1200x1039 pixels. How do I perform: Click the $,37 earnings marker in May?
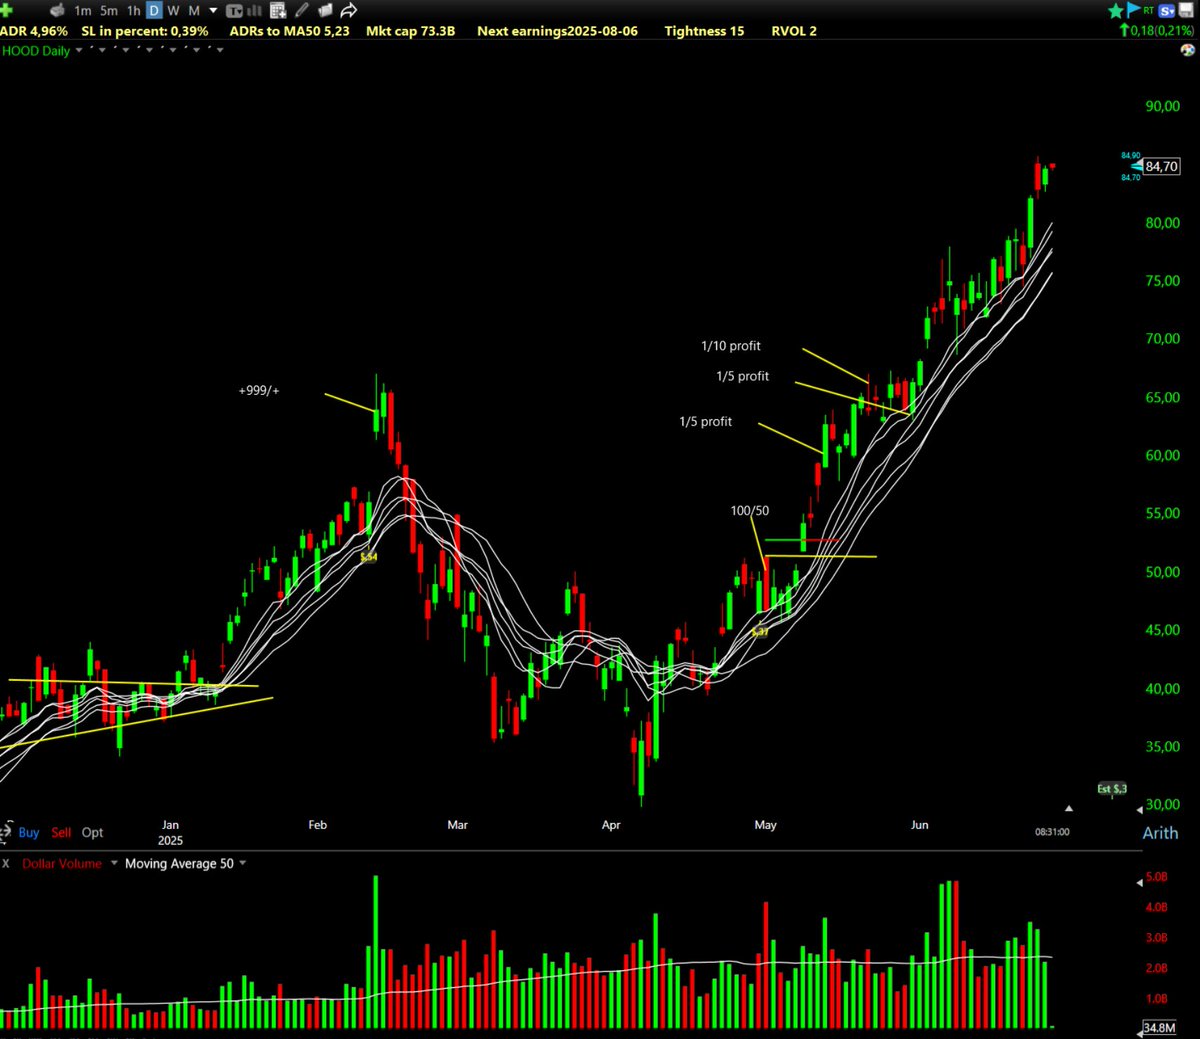[760, 632]
